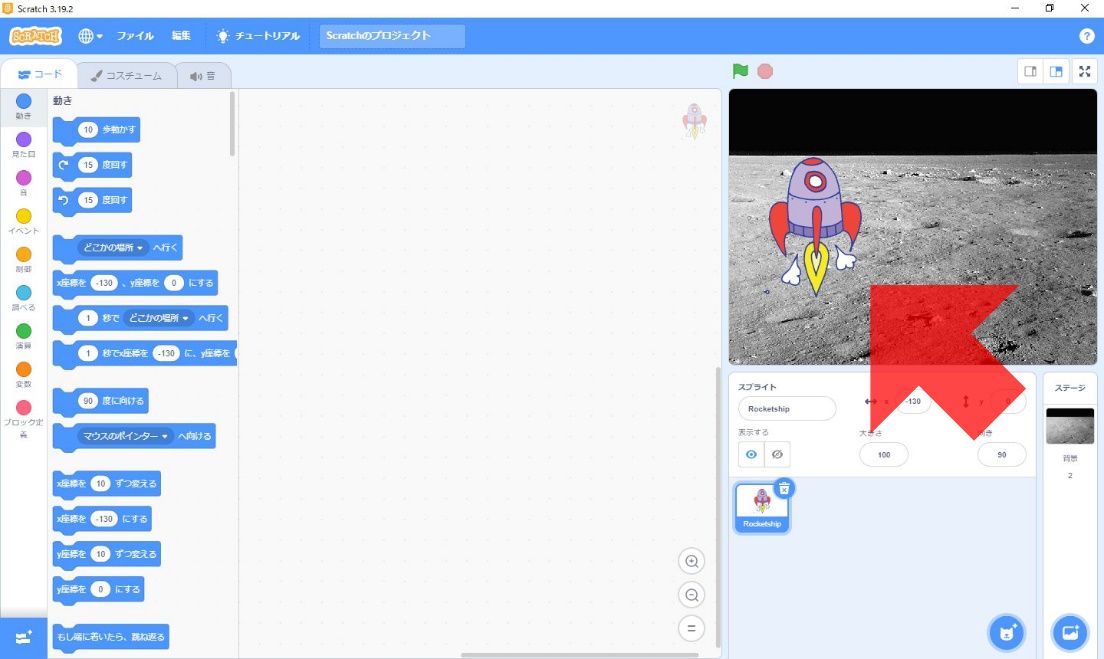
Task: Select the ブロック定義 my blocks category
Action: tap(23, 419)
